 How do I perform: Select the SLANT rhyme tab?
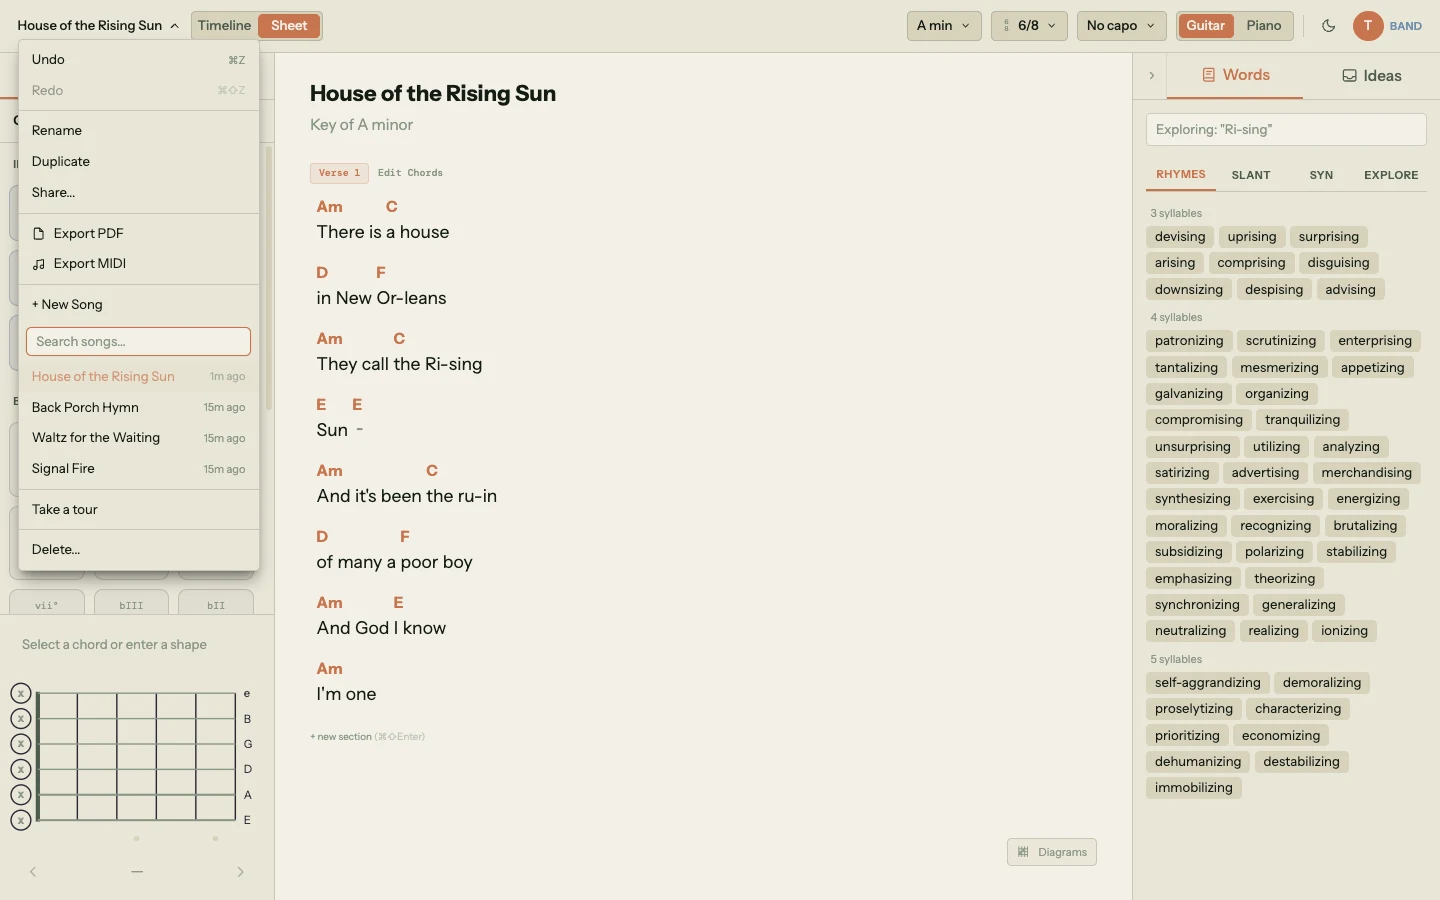(1251, 175)
